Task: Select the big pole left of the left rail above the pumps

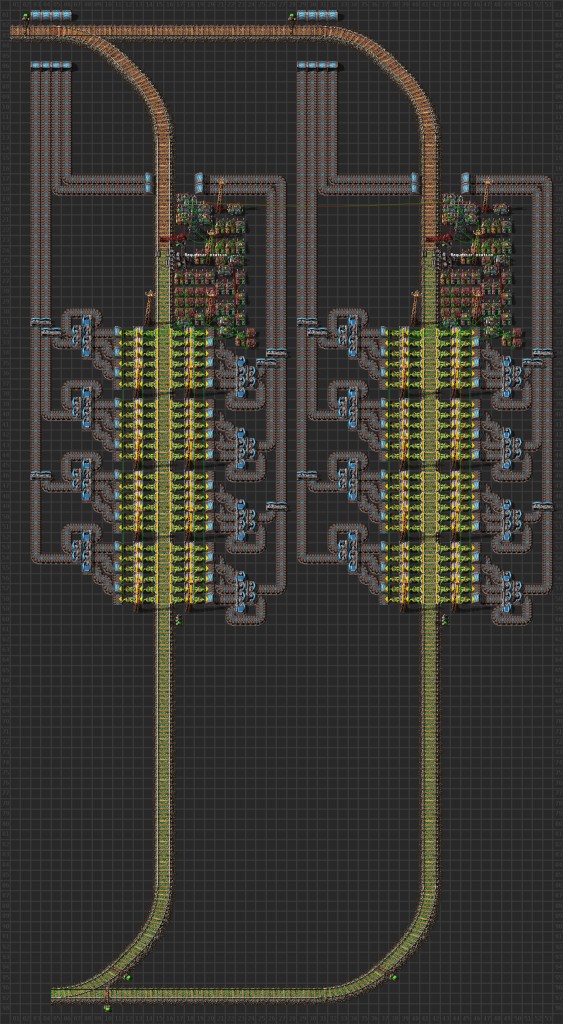Action: (x=149, y=306)
